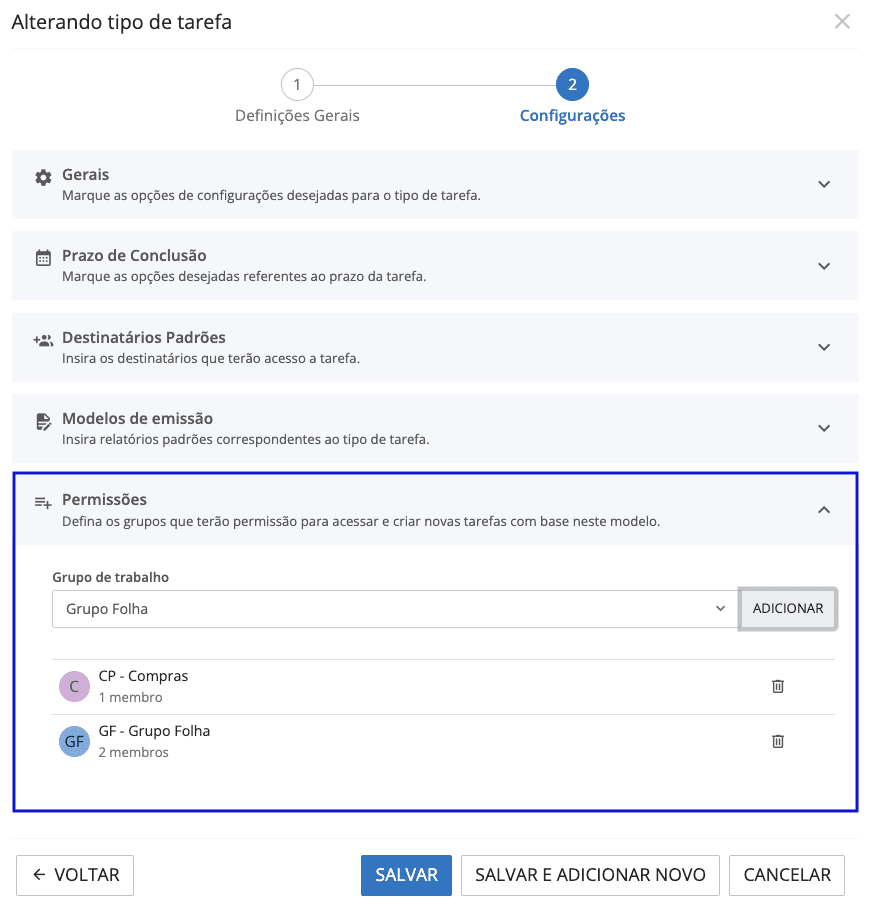Screen dimensions: 871x905
Task: Expand the Modelos de emissão section
Action: 824,428
